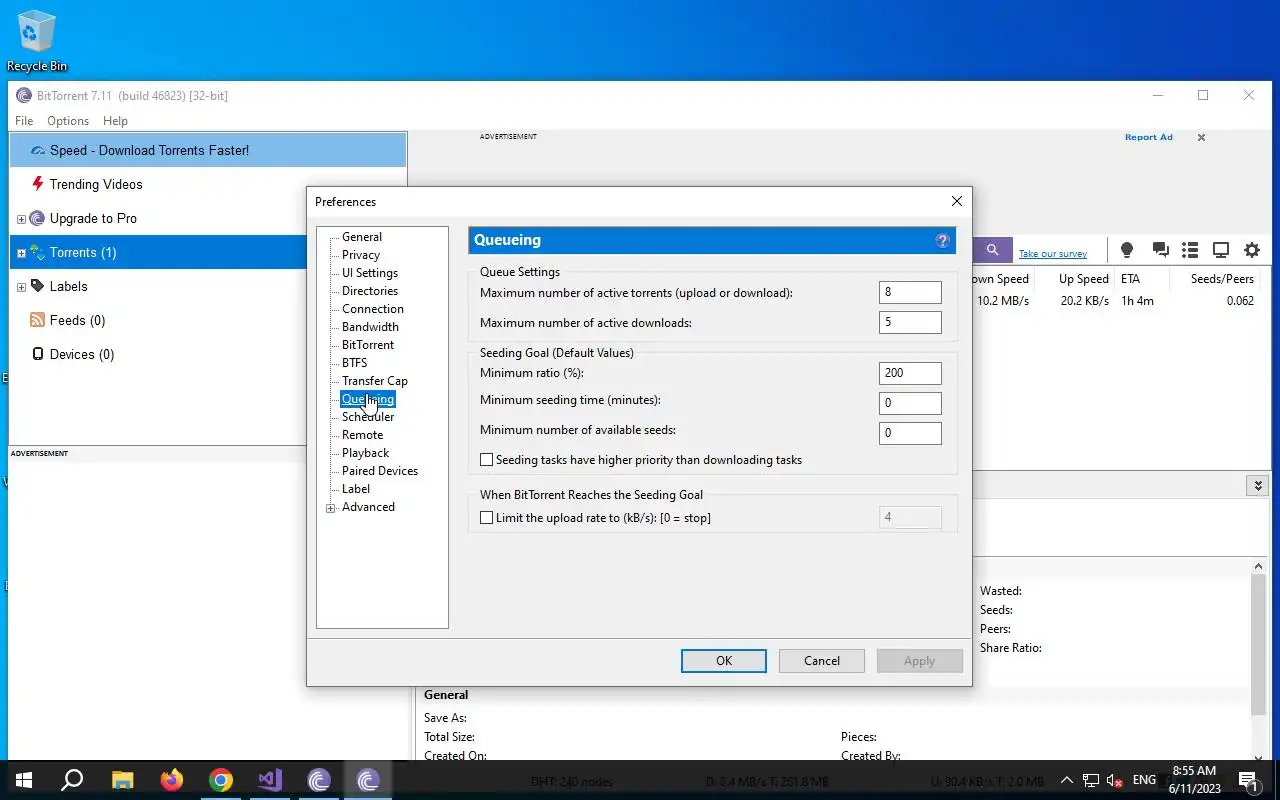Close the Preferences dialog
This screenshot has height=800, width=1280.
pos(957,201)
